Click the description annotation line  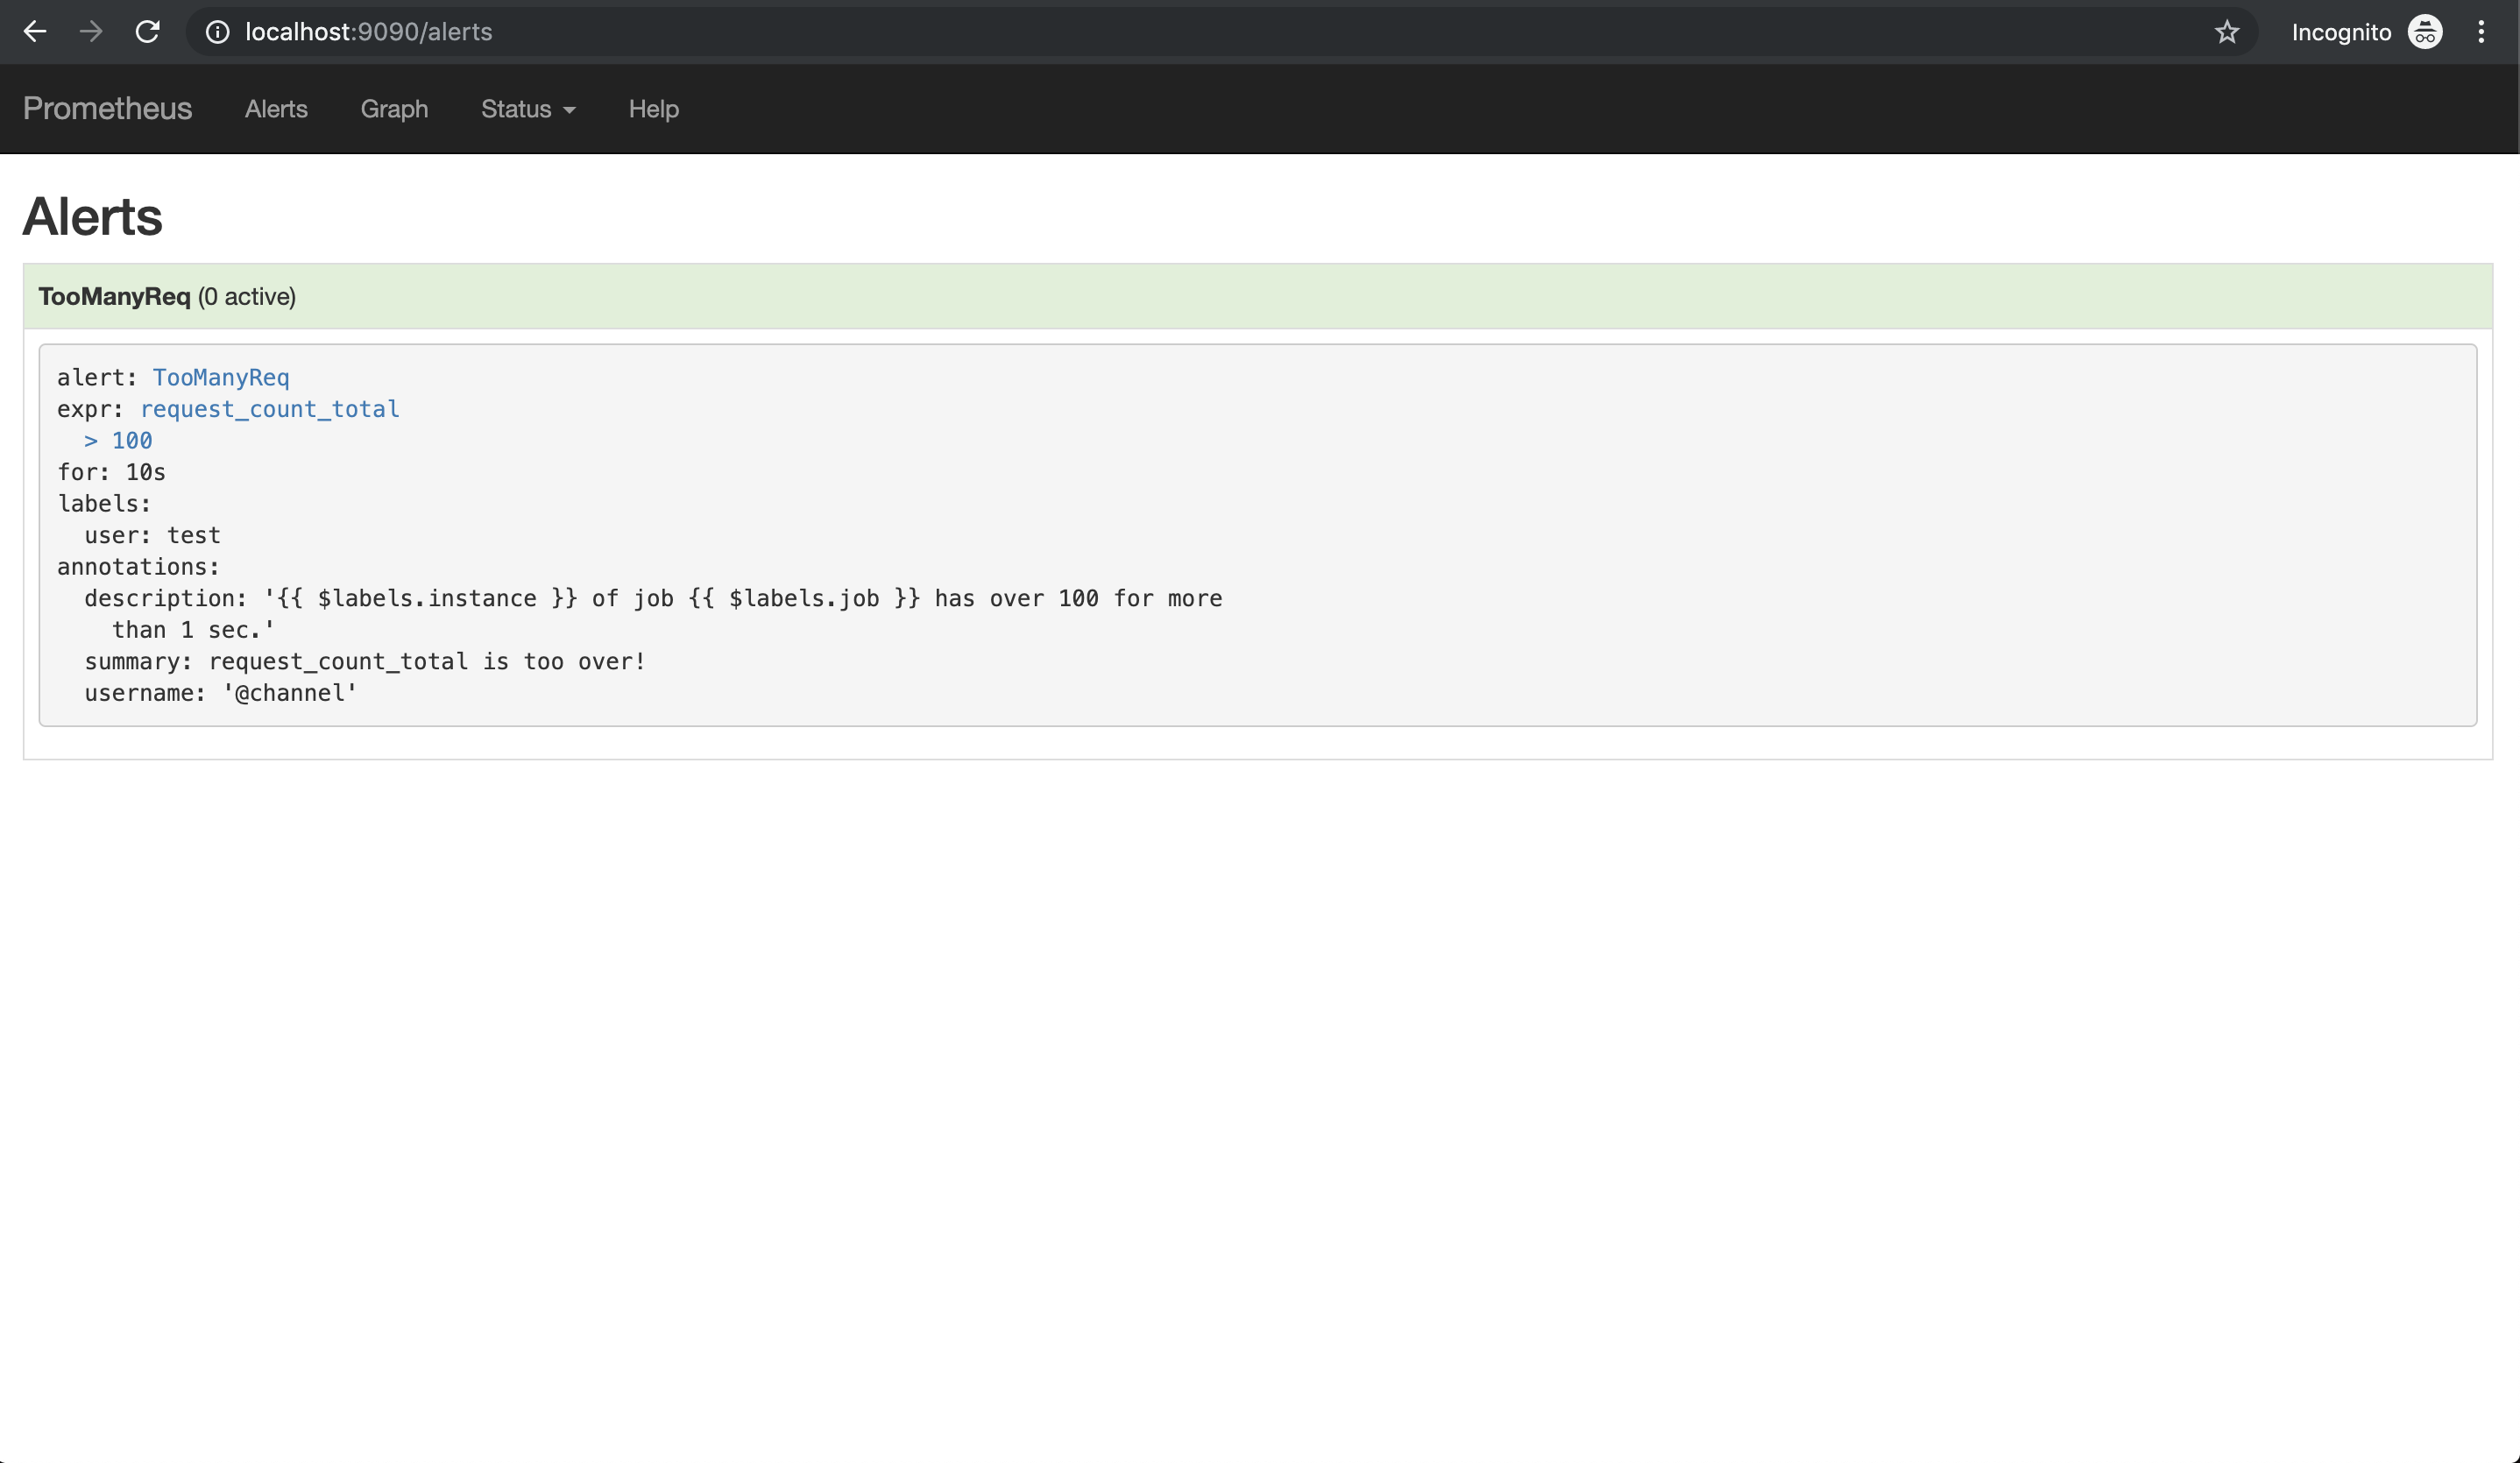tap(653, 598)
